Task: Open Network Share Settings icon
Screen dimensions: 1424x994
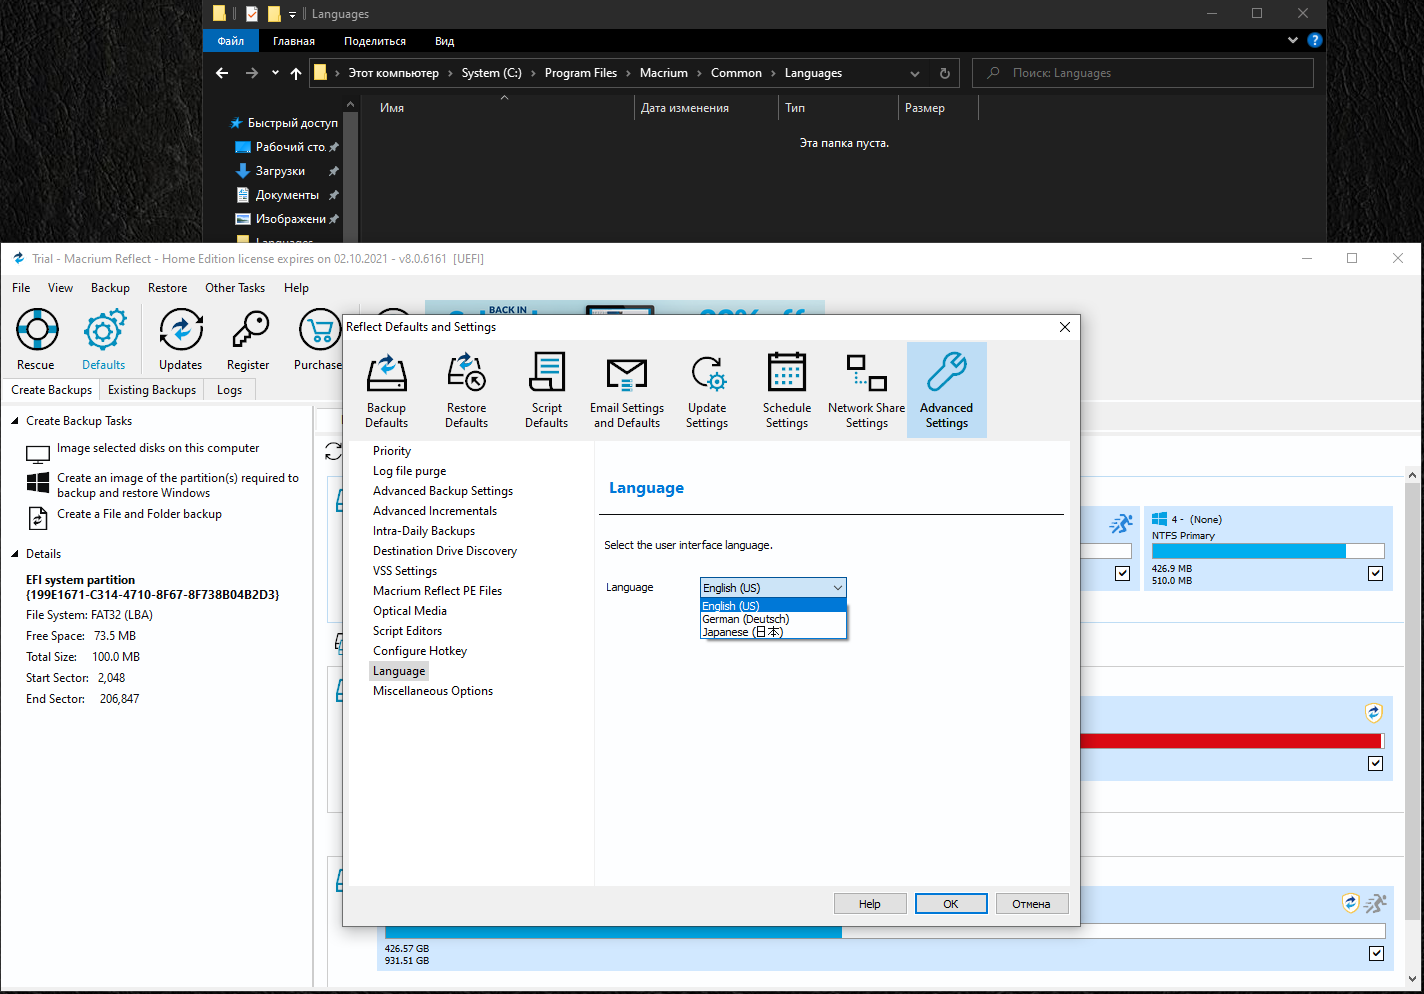Action: [x=866, y=390]
